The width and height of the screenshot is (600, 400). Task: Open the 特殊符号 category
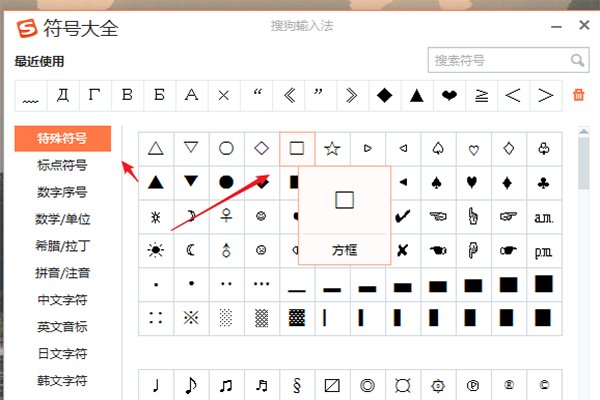click(63, 138)
